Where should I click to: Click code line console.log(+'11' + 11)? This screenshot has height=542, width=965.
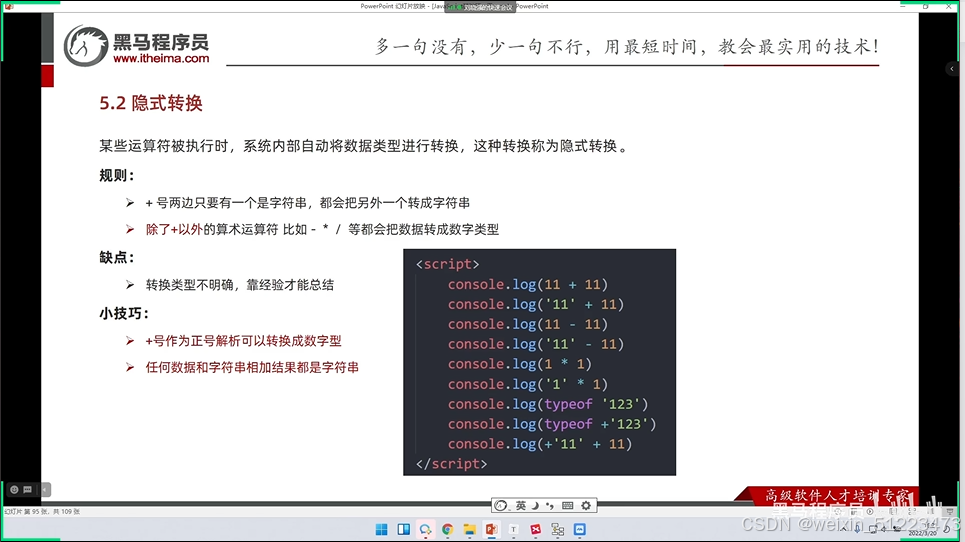tap(540, 444)
